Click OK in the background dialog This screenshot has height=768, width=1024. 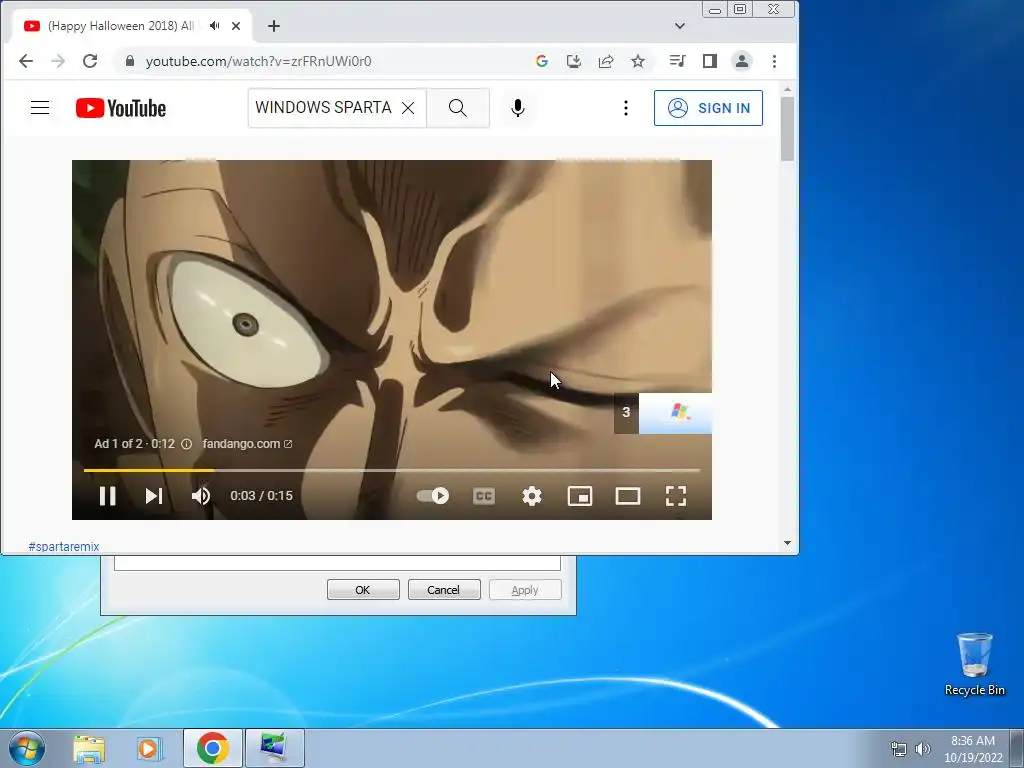[363, 590]
